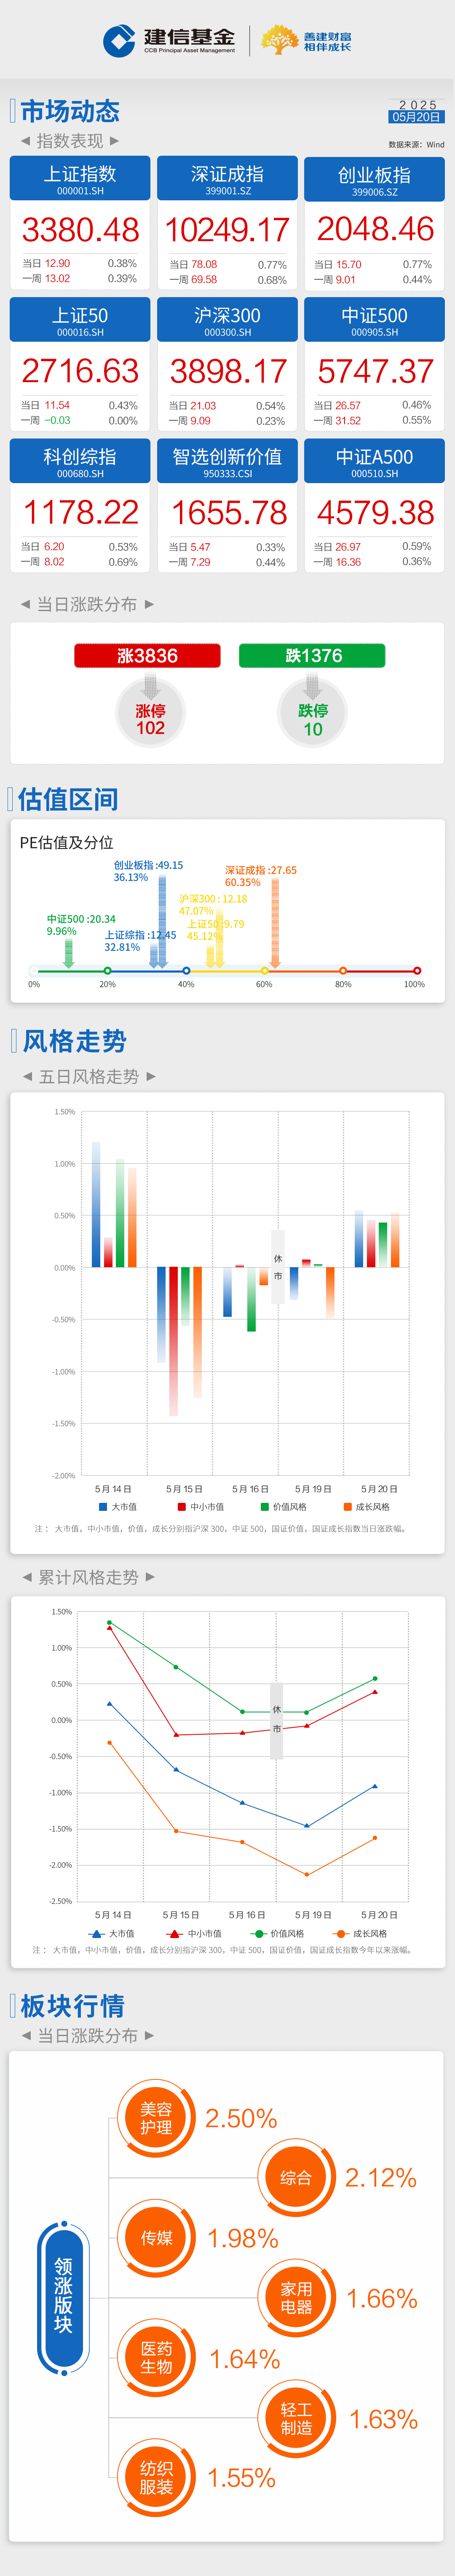Viewport: 455px width, 2576px height.
Task: Click the 纺织服装 sector circle
Action: coord(156,2478)
